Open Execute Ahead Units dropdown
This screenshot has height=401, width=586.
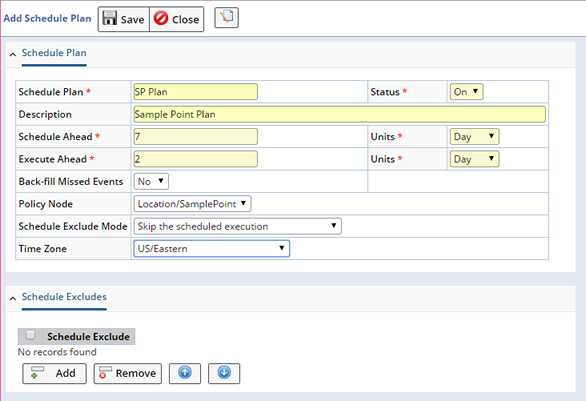point(474,159)
